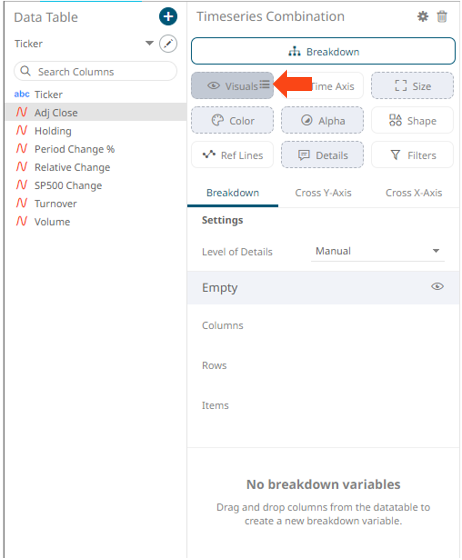Click the Breakdown button at top
The width and height of the screenshot is (462, 560).
tap(323, 51)
